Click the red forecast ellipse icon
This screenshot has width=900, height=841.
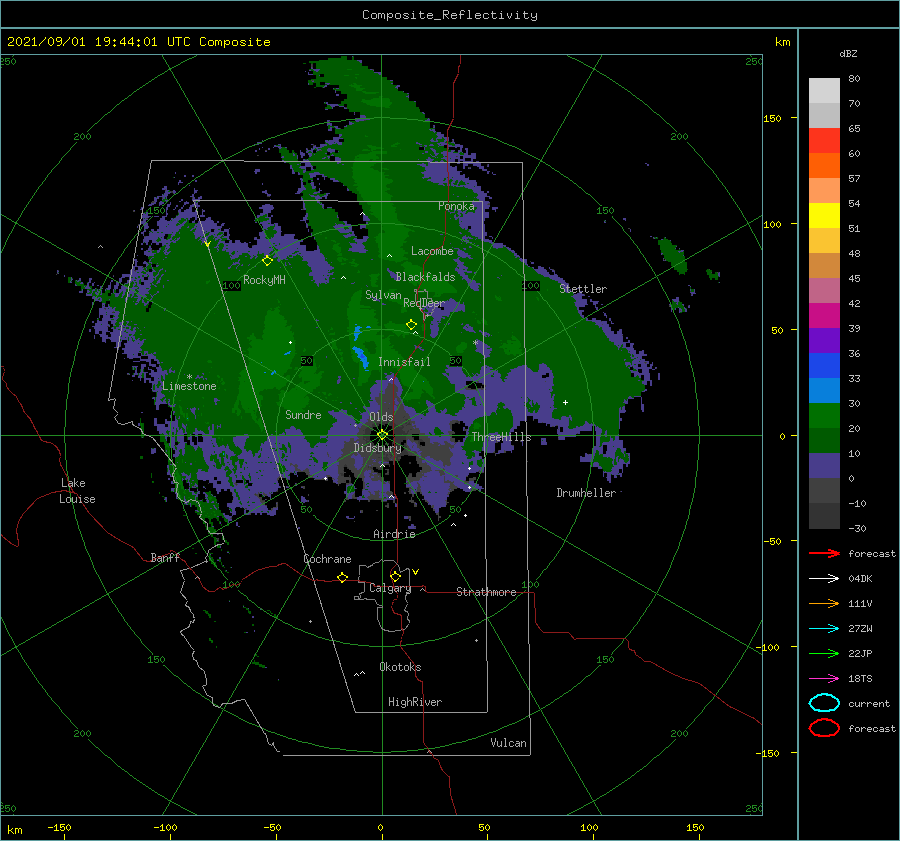click(x=824, y=728)
